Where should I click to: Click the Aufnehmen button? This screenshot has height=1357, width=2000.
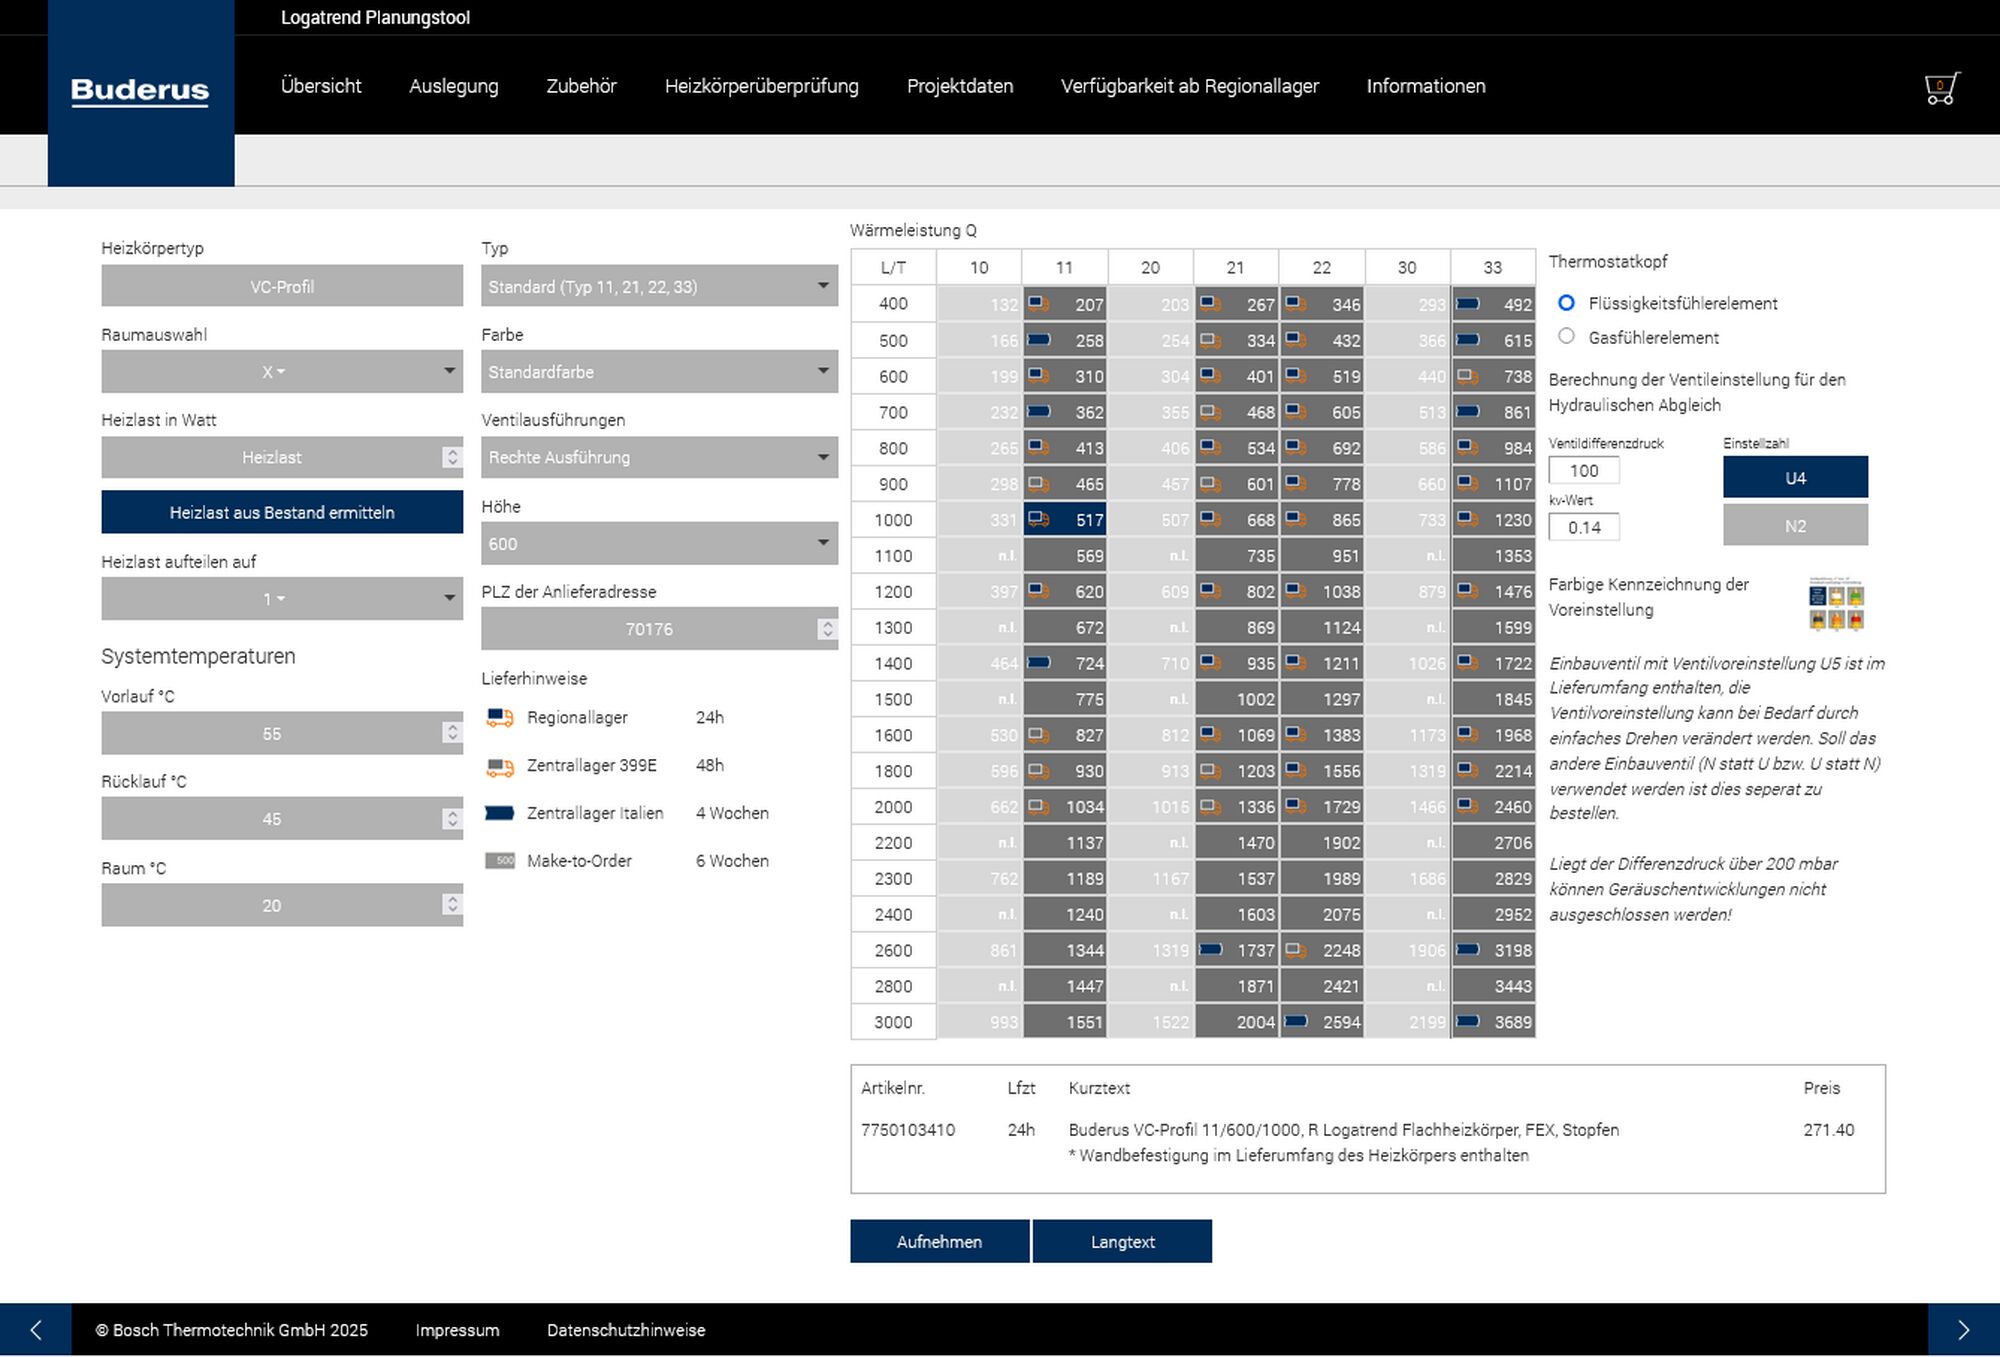click(939, 1241)
